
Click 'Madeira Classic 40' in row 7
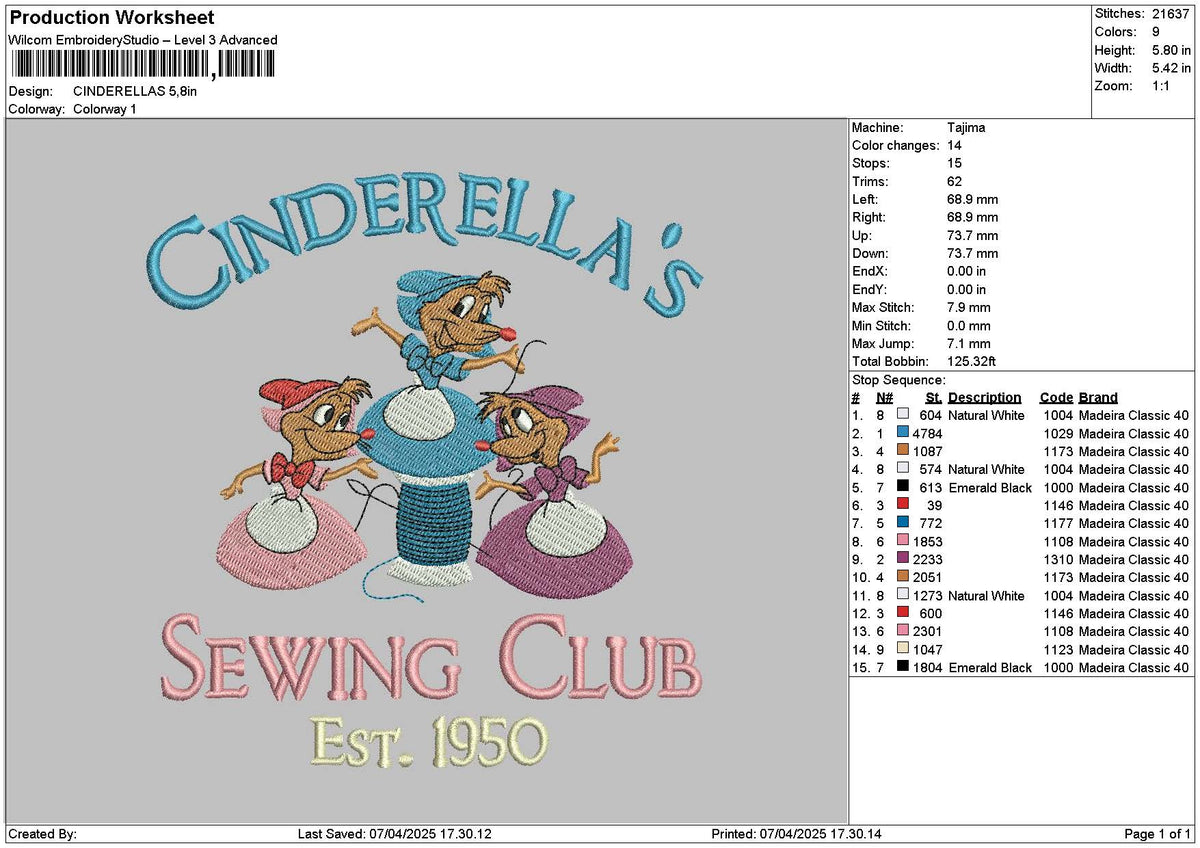tap(1134, 524)
